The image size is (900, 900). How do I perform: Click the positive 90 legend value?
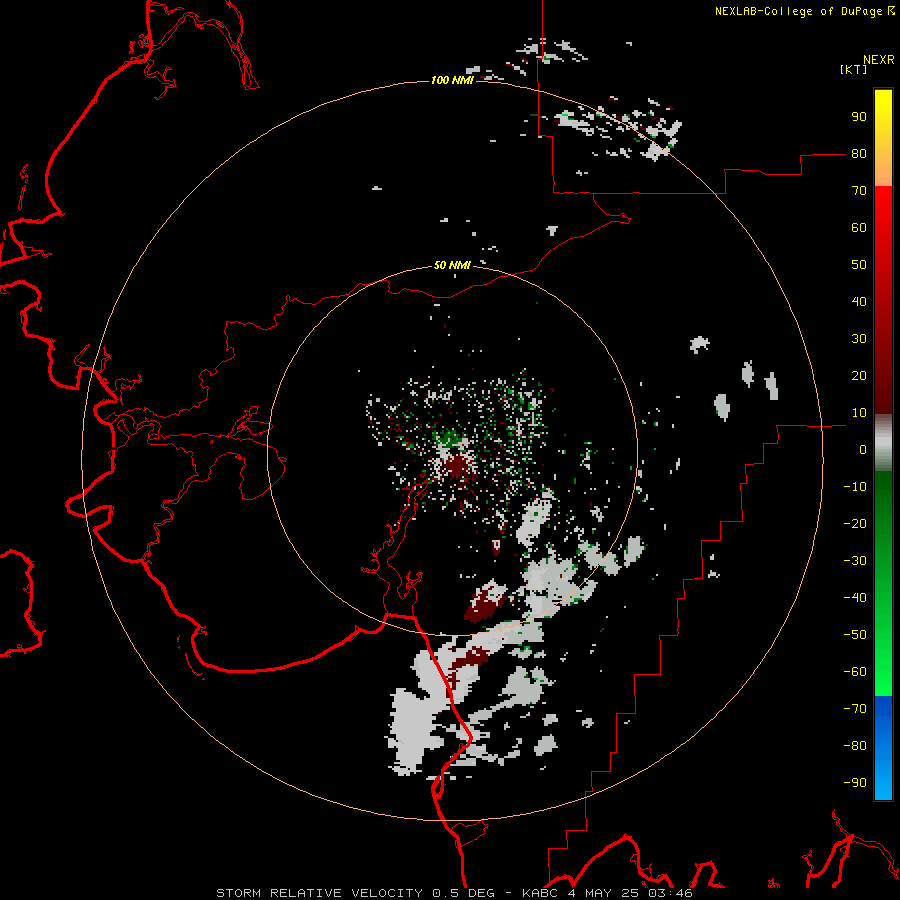point(859,117)
